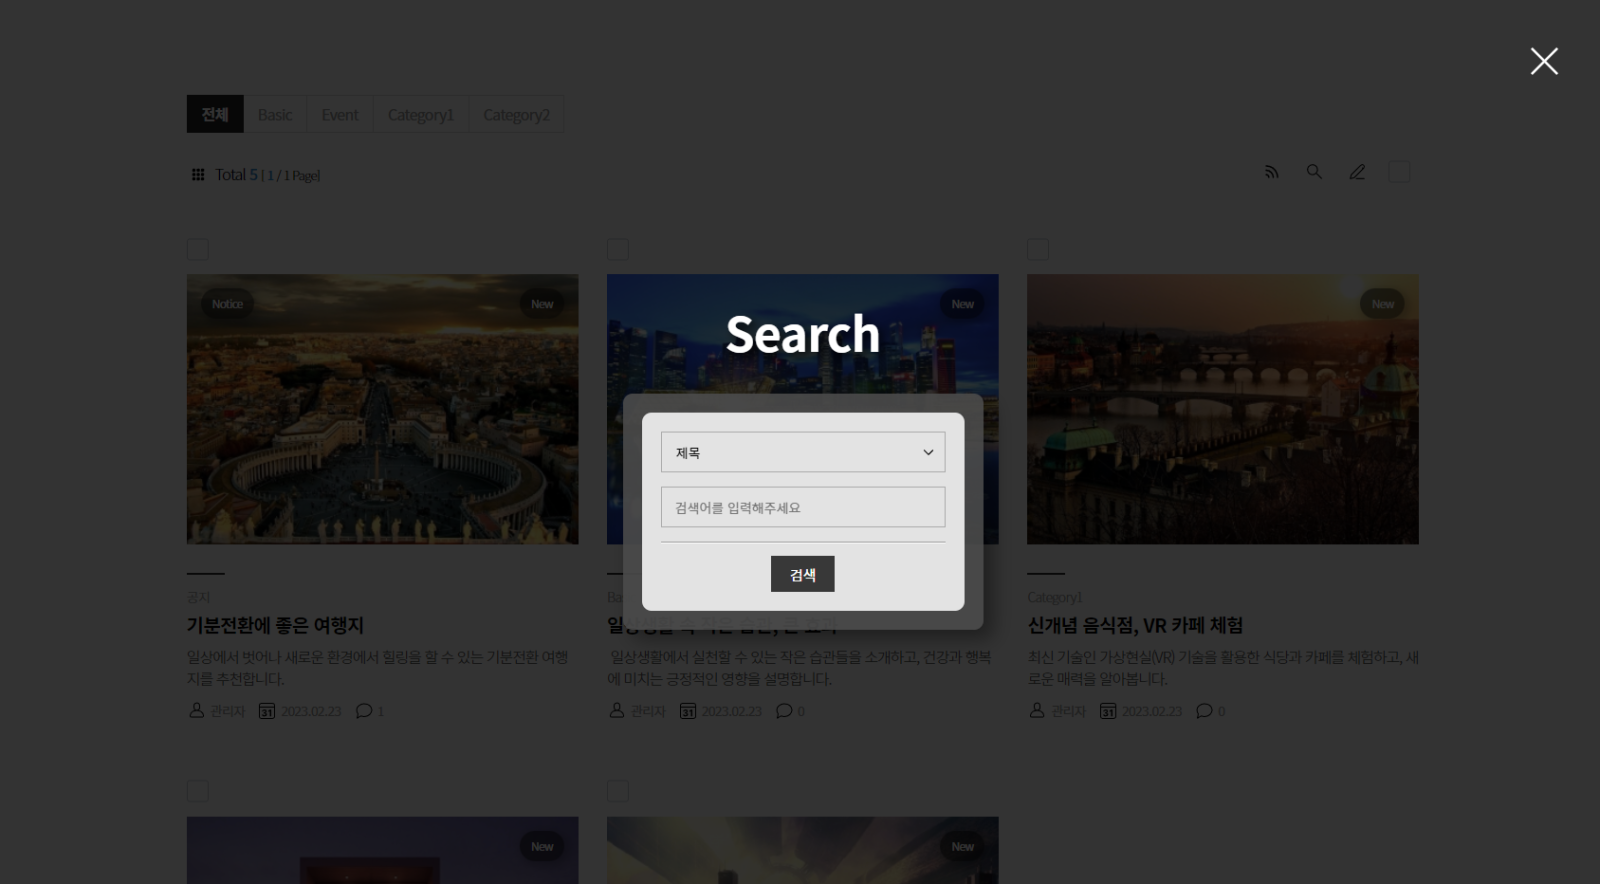Check the box above the bottom-middle card
This screenshot has height=884, width=1600.
click(x=618, y=791)
